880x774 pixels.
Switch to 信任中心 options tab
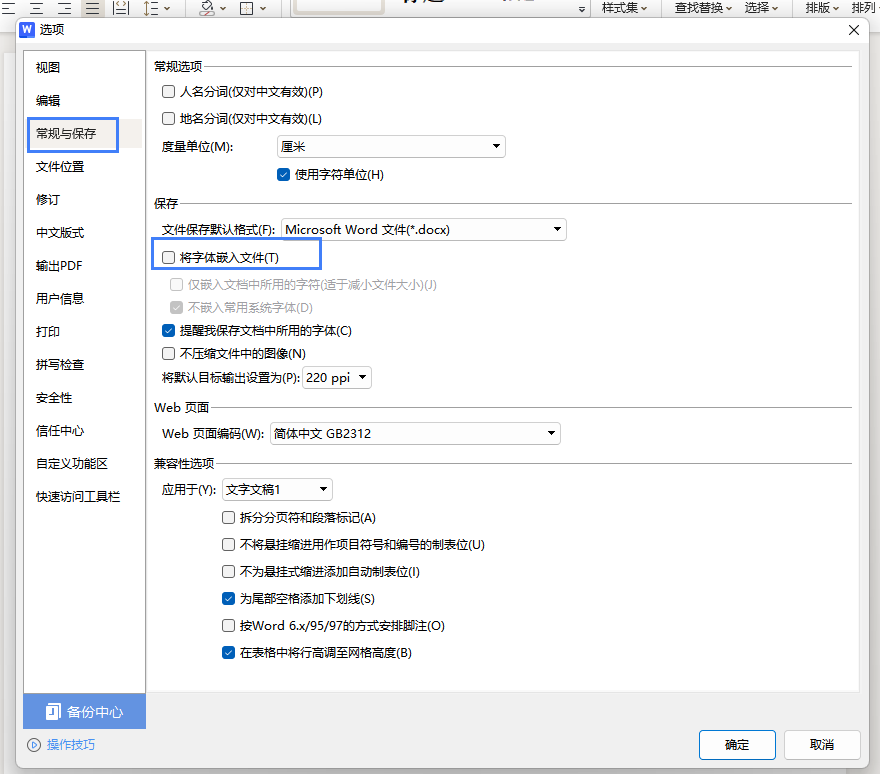(60, 431)
